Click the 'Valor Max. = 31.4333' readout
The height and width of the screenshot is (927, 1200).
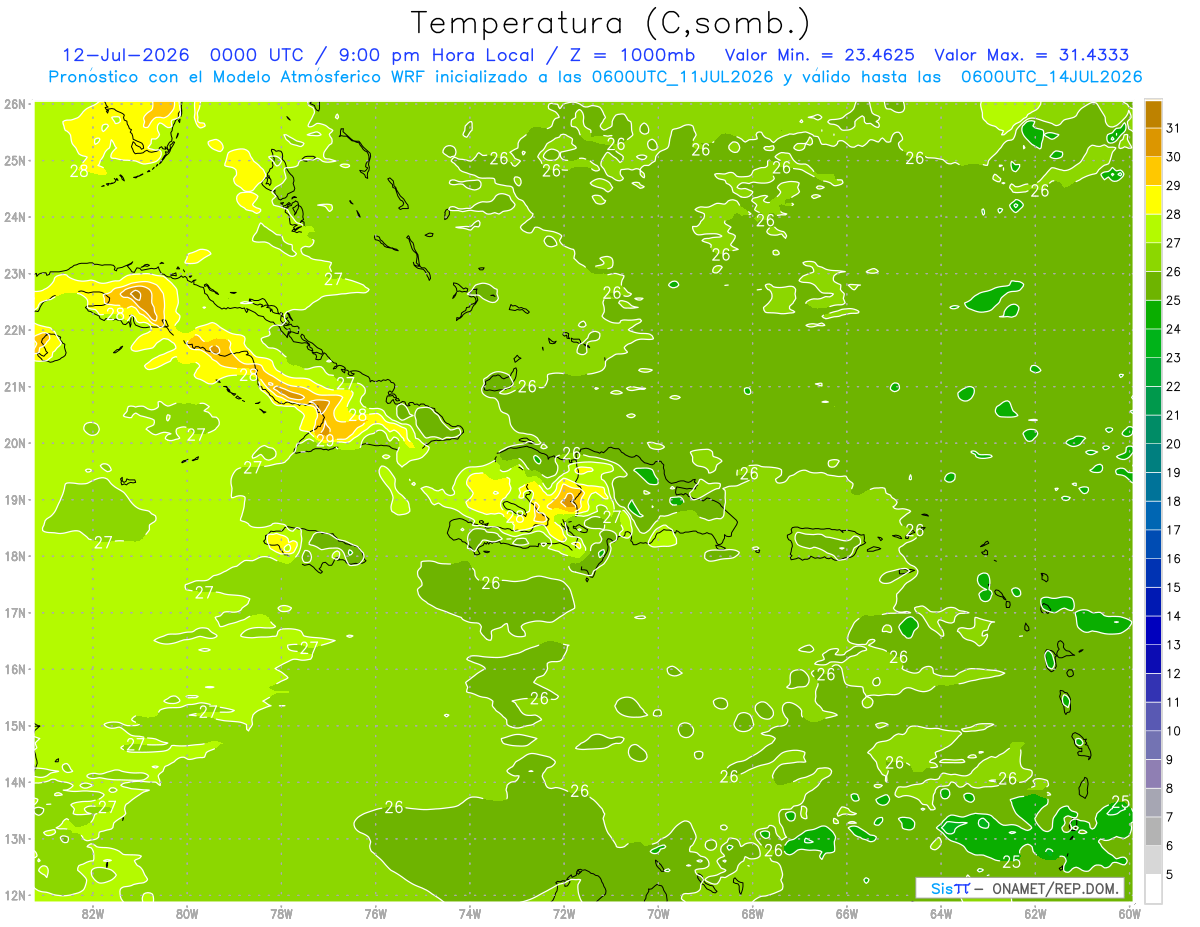(x=1032, y=55)
